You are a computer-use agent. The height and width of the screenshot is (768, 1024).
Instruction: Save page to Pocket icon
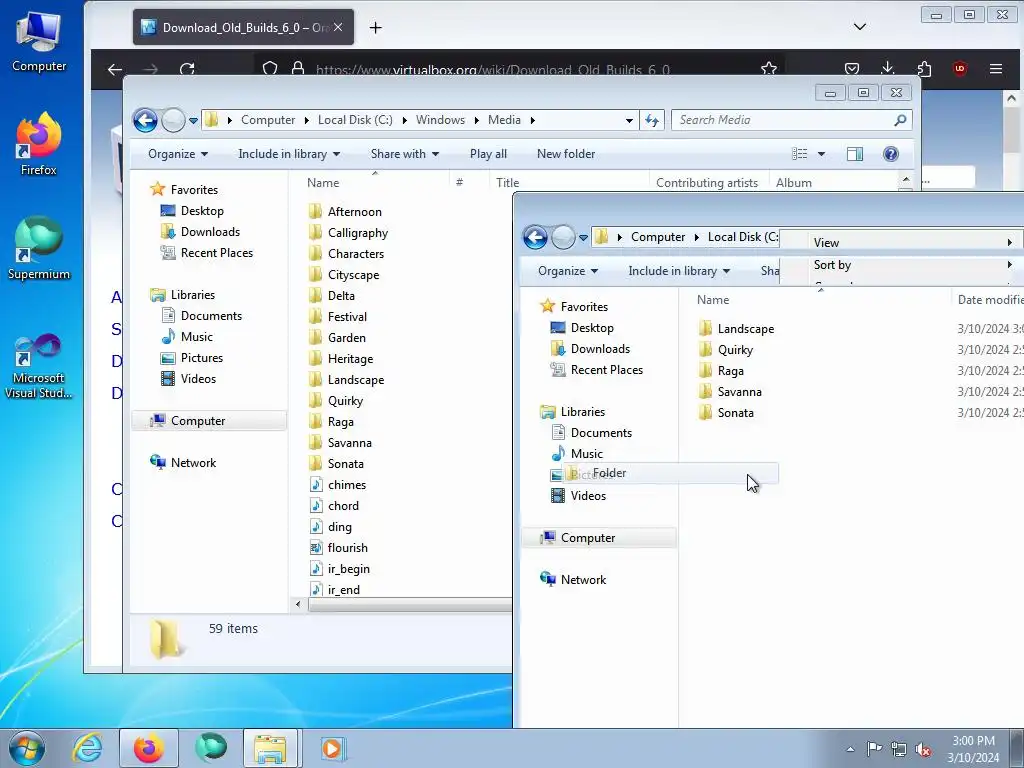(x=852, y=69)
